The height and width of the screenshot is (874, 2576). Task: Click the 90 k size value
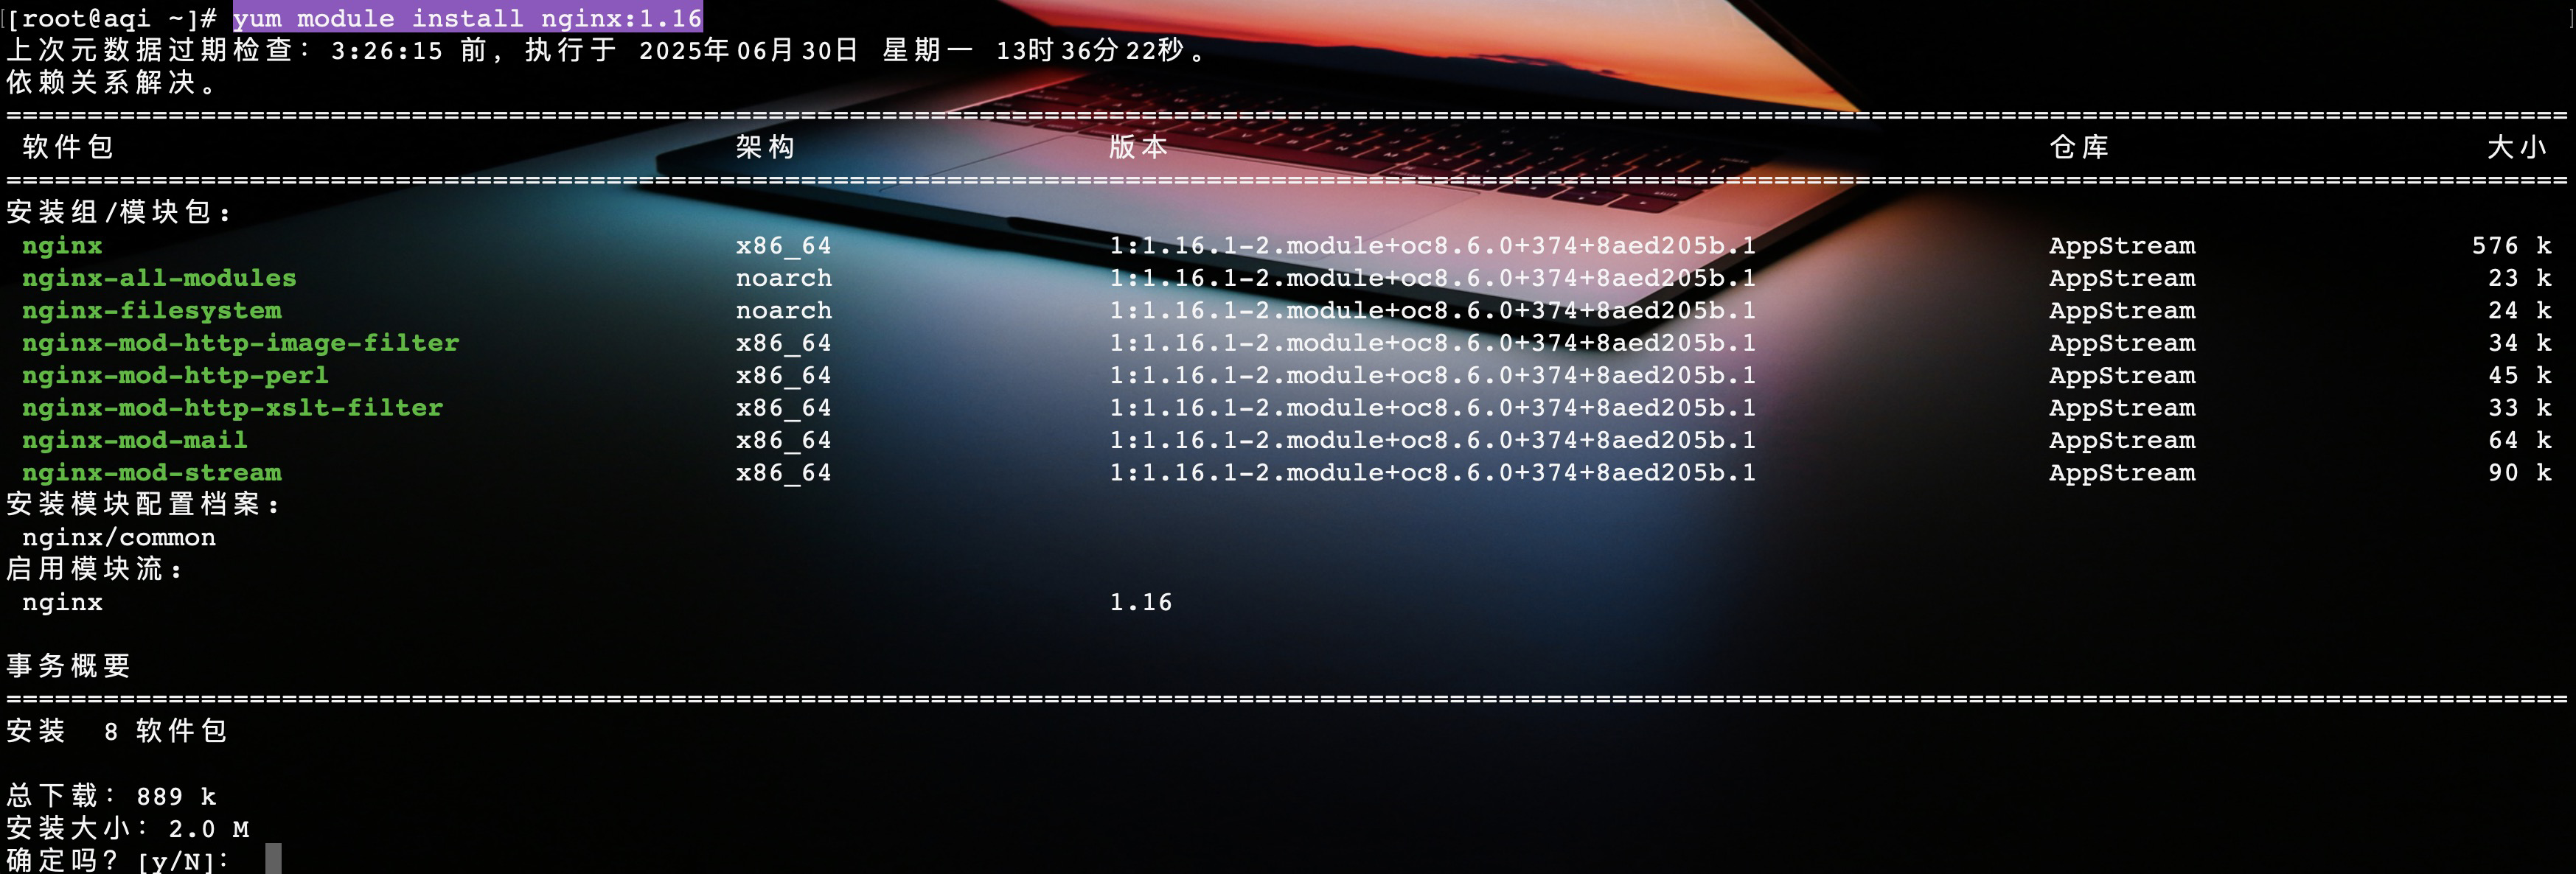point(2520,472)
